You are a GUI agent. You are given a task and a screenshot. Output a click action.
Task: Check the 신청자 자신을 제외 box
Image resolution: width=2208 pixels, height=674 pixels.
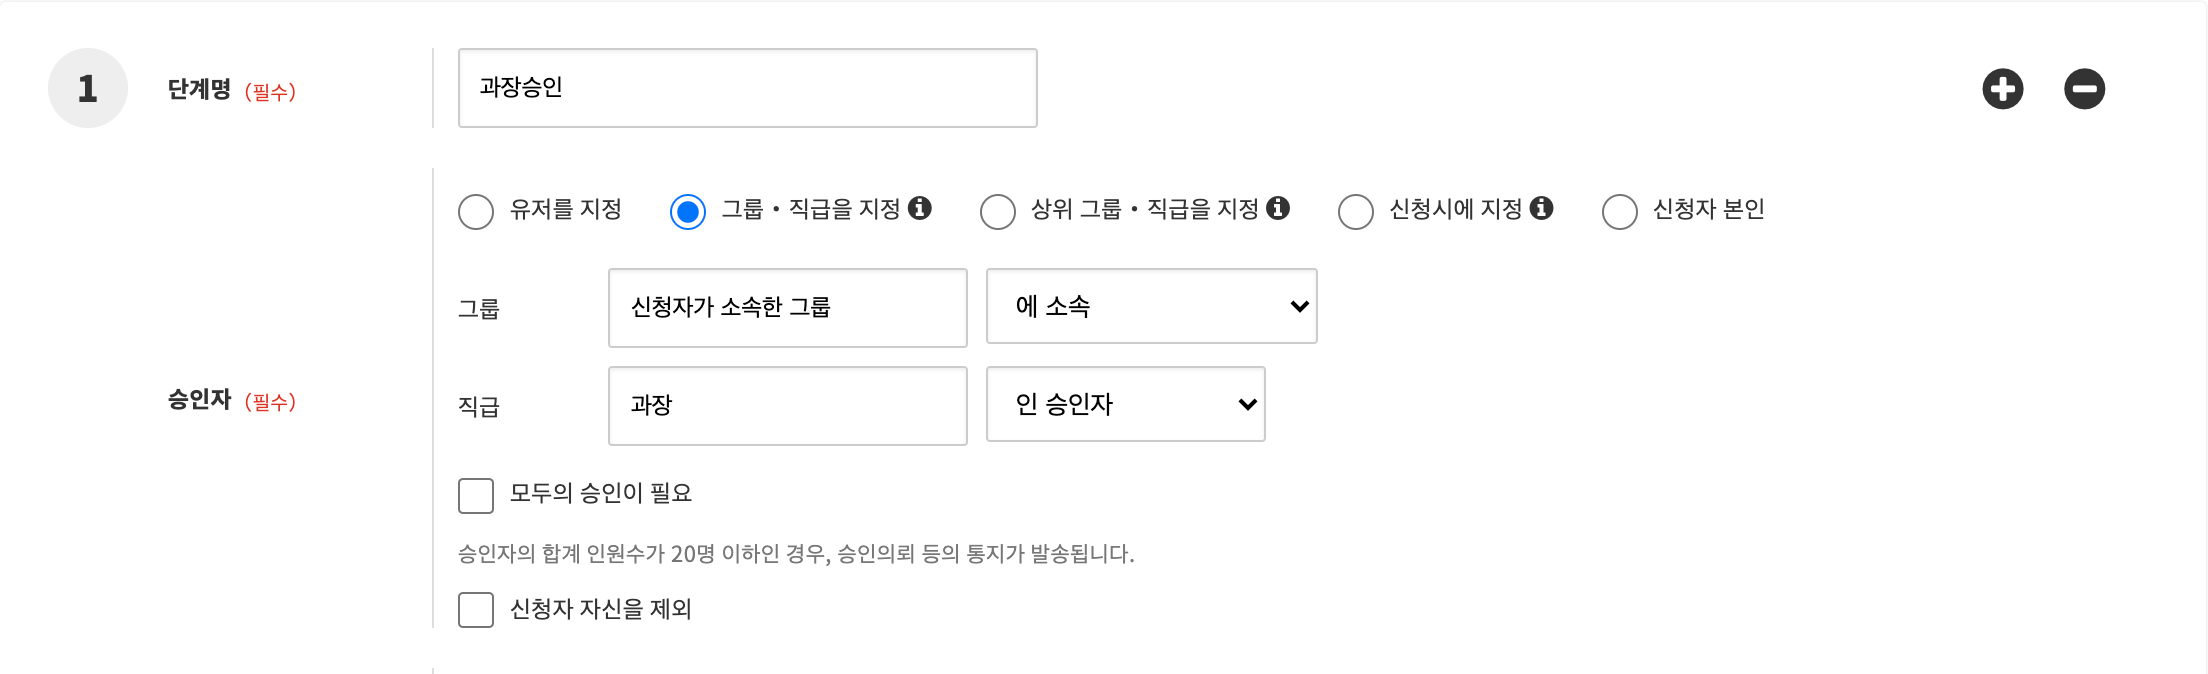[476, 609]
